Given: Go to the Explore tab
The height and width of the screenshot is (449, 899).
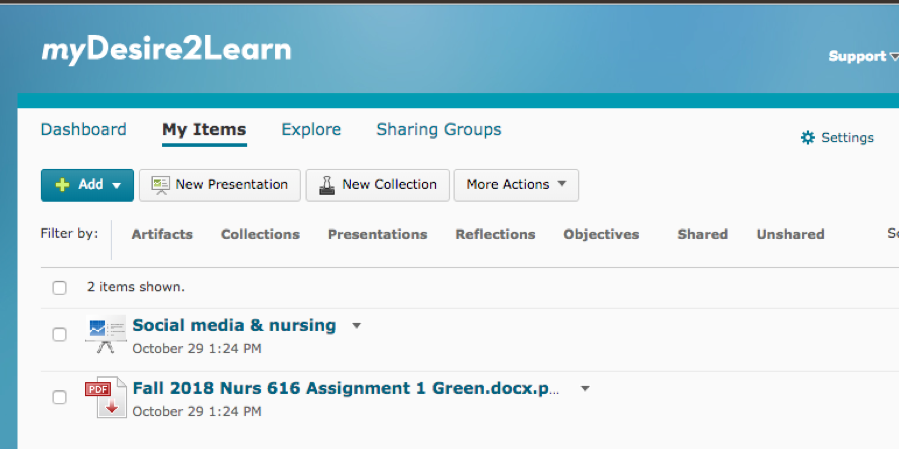Looking at the screenshot, I should [311, 130].
